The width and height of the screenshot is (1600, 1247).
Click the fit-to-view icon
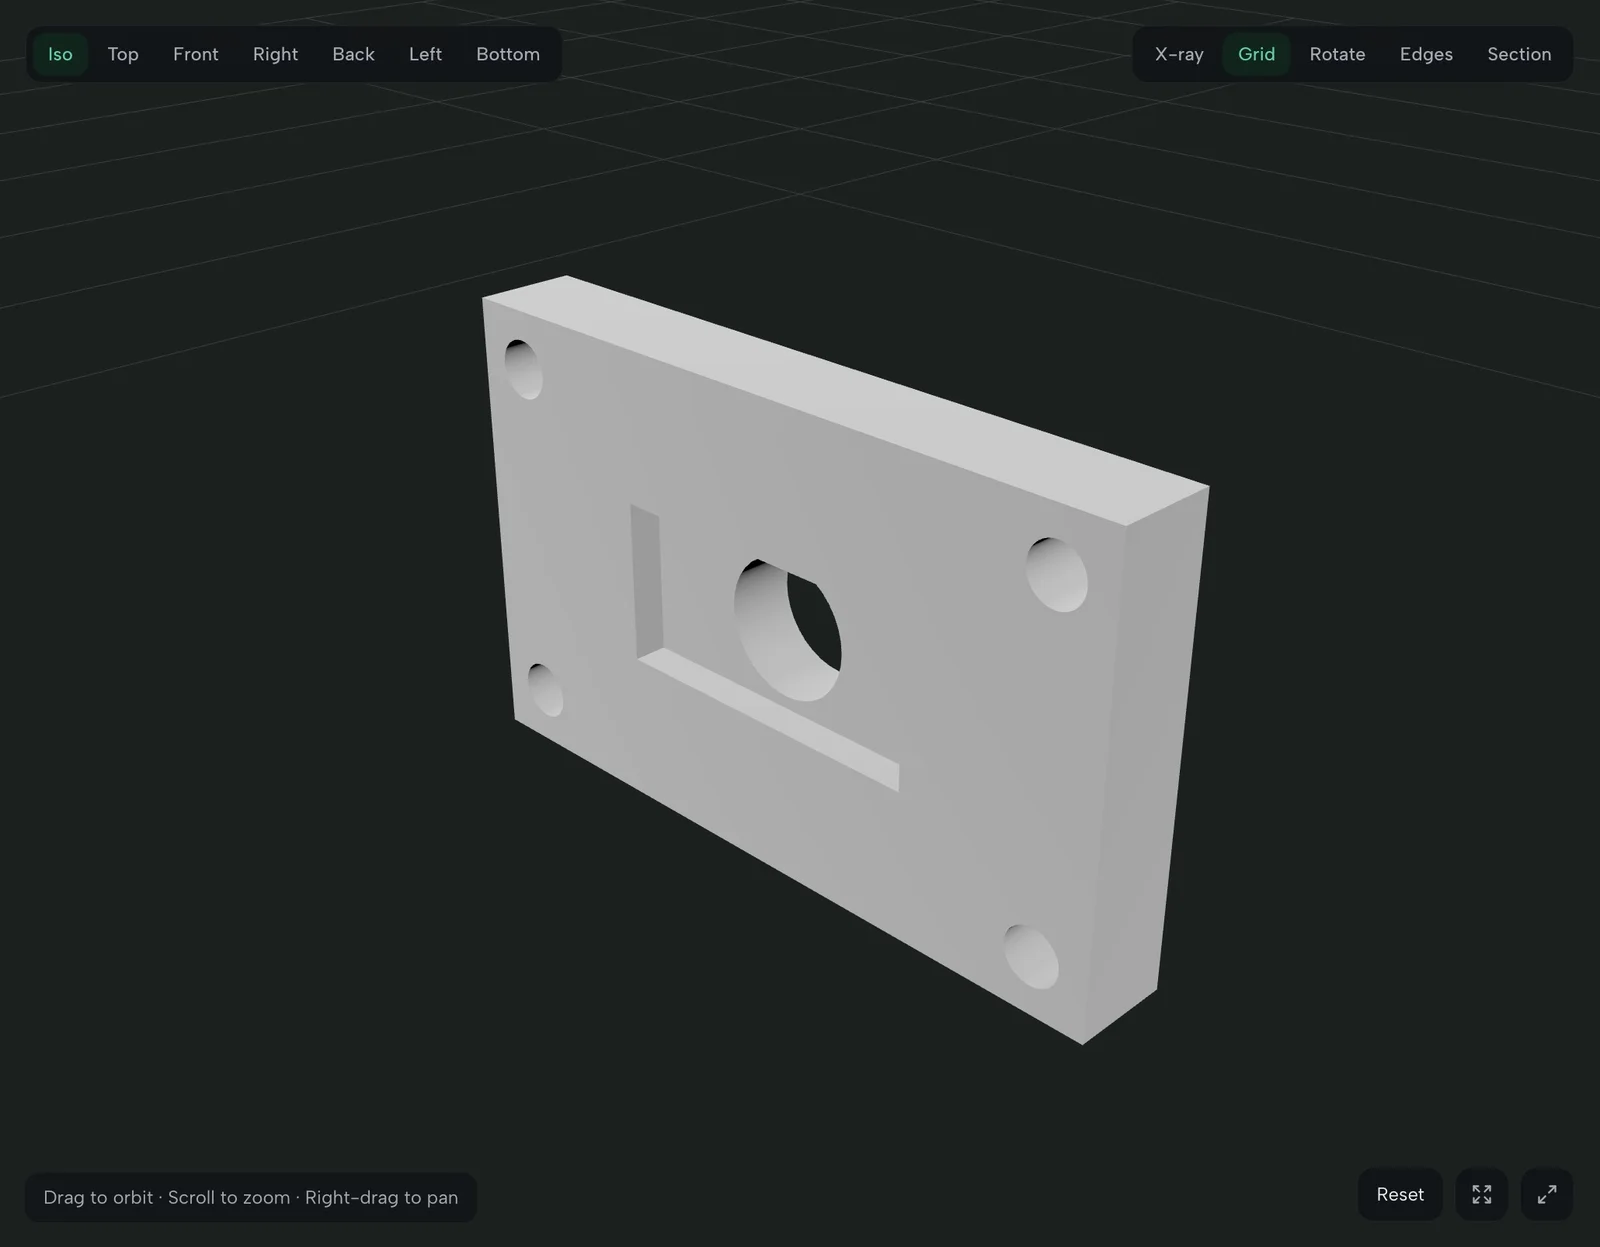1482,1194
